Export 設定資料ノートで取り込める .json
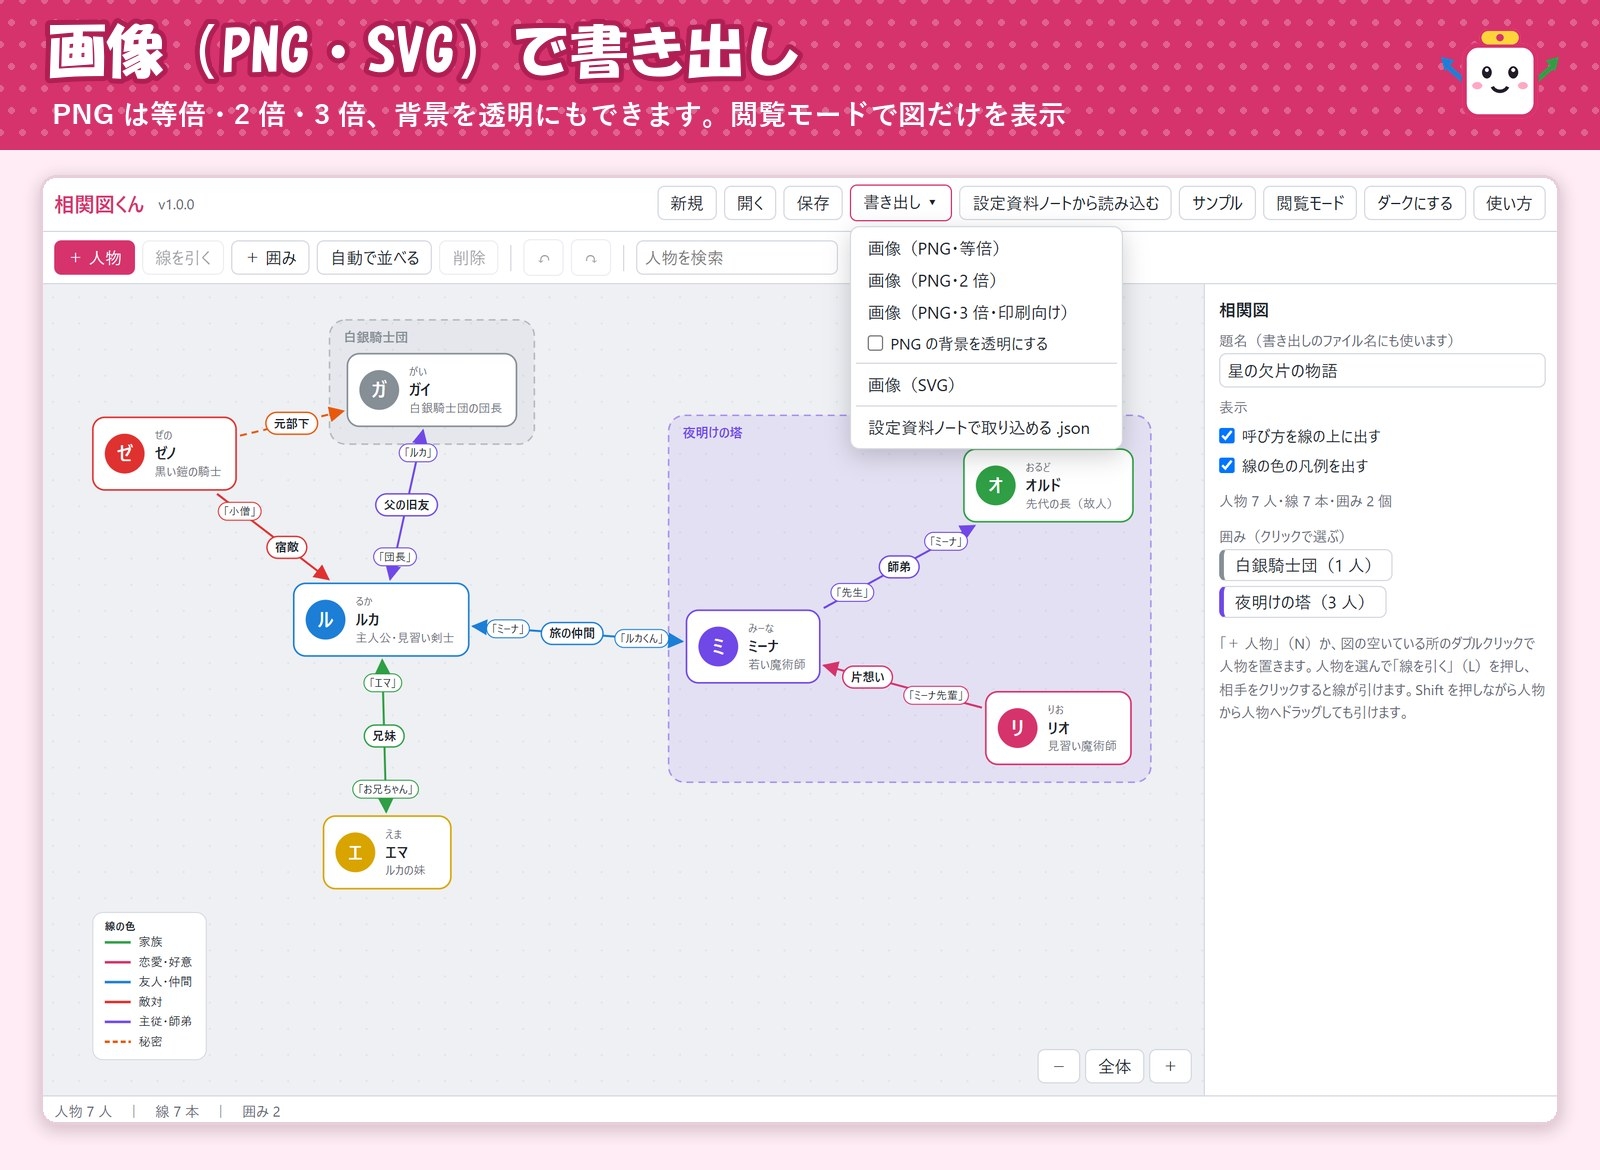The width and height of the screenshot is (1600, 1170). click(x=985, y=428)
